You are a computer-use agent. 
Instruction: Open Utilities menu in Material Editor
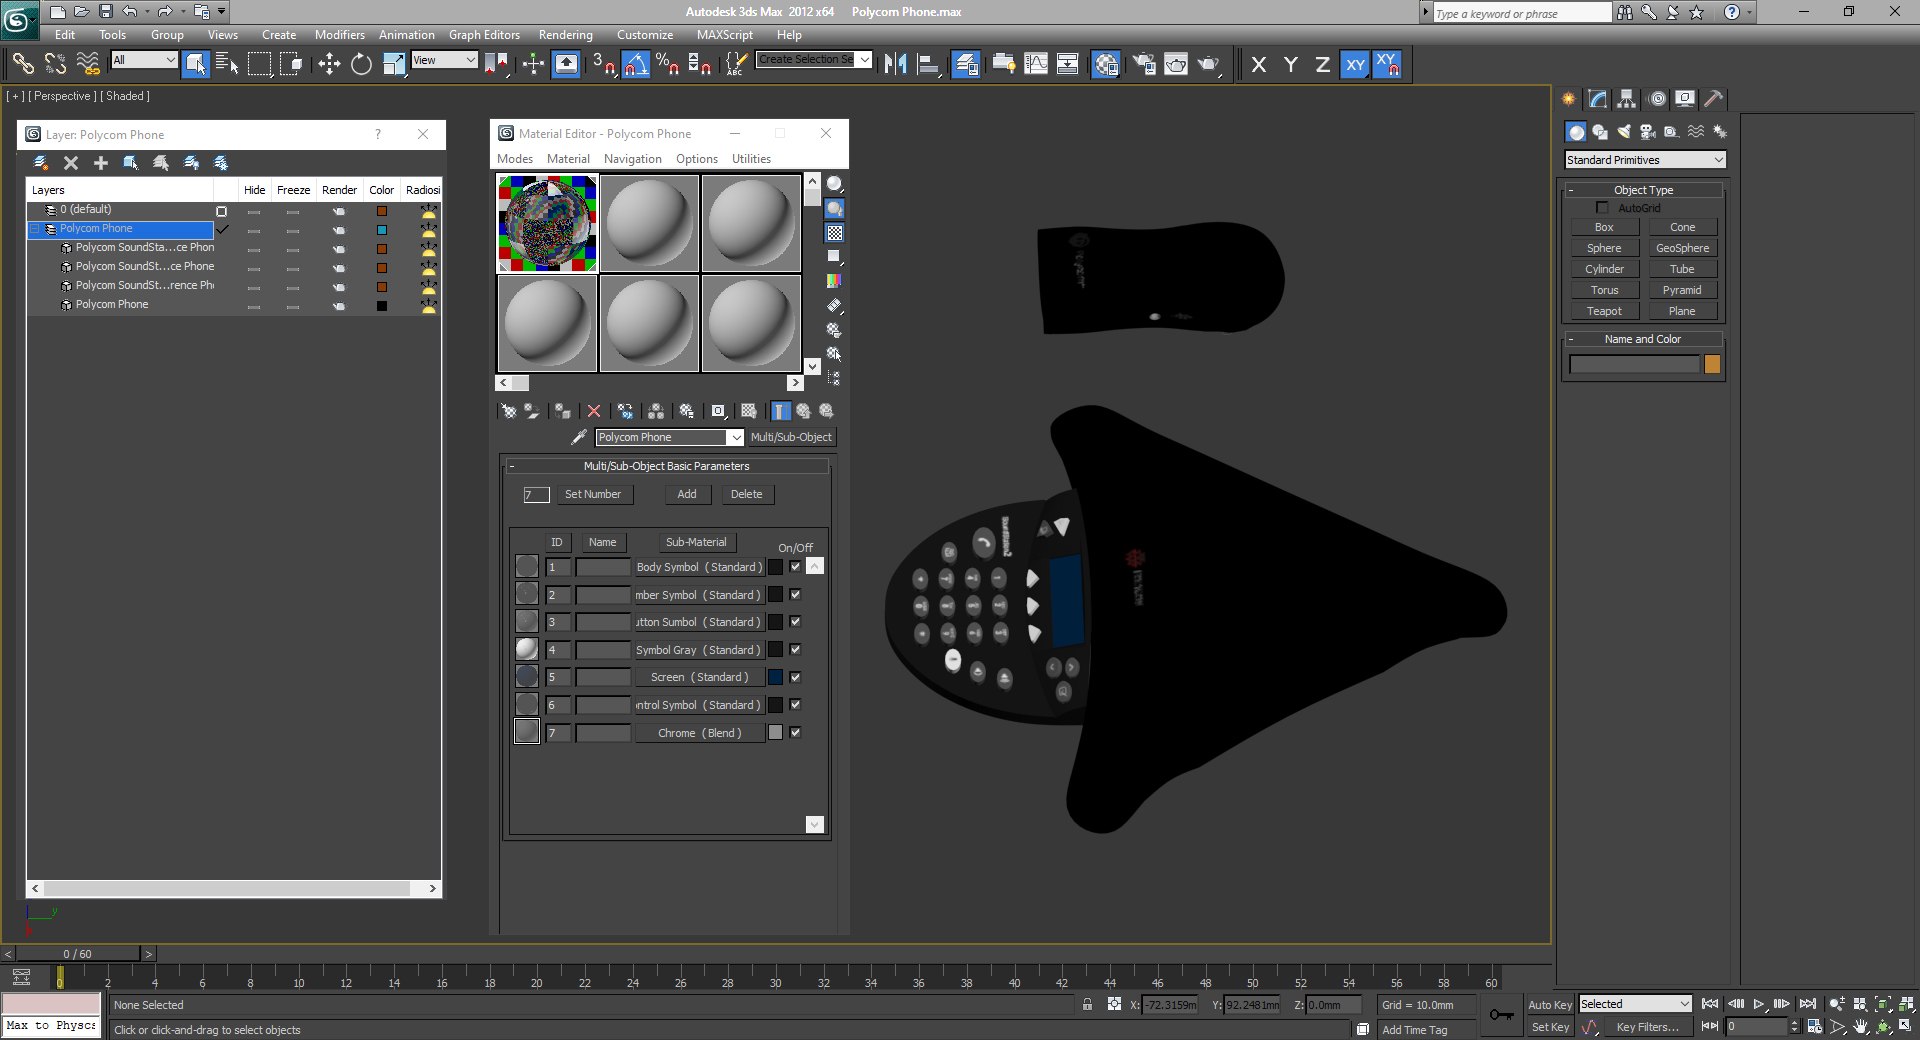[x=751, y=159]
